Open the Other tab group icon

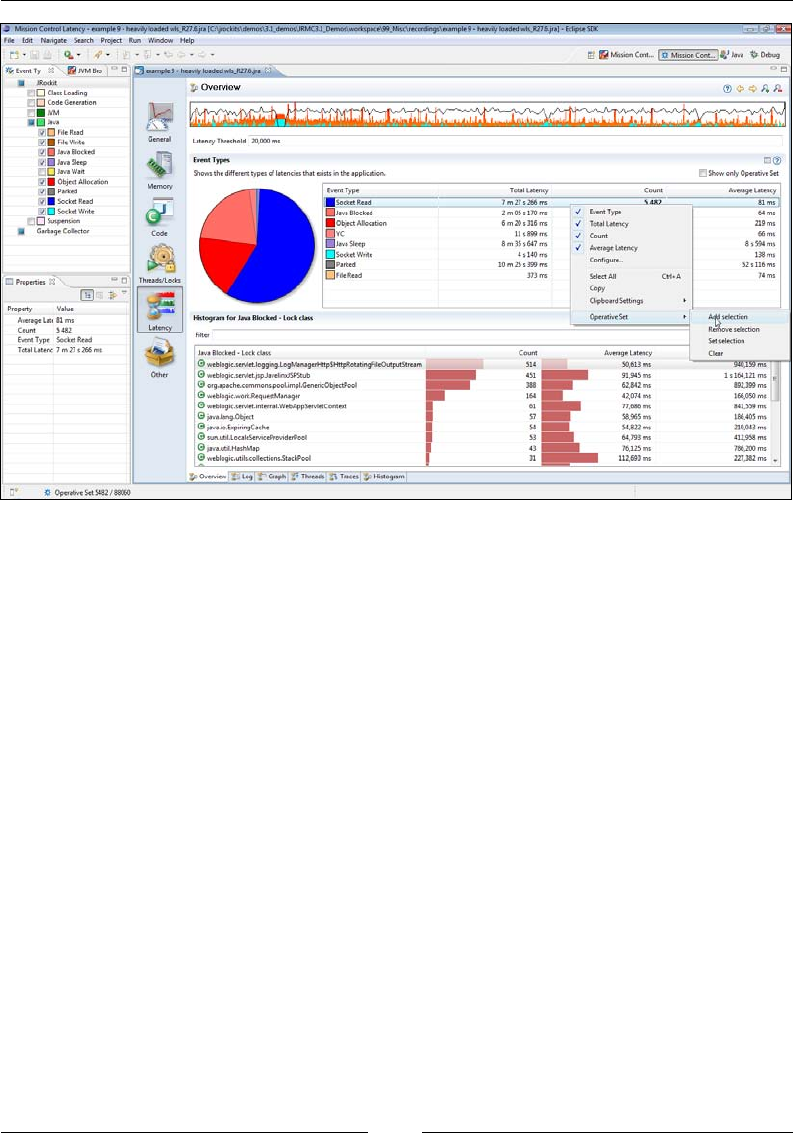[159, 354]
